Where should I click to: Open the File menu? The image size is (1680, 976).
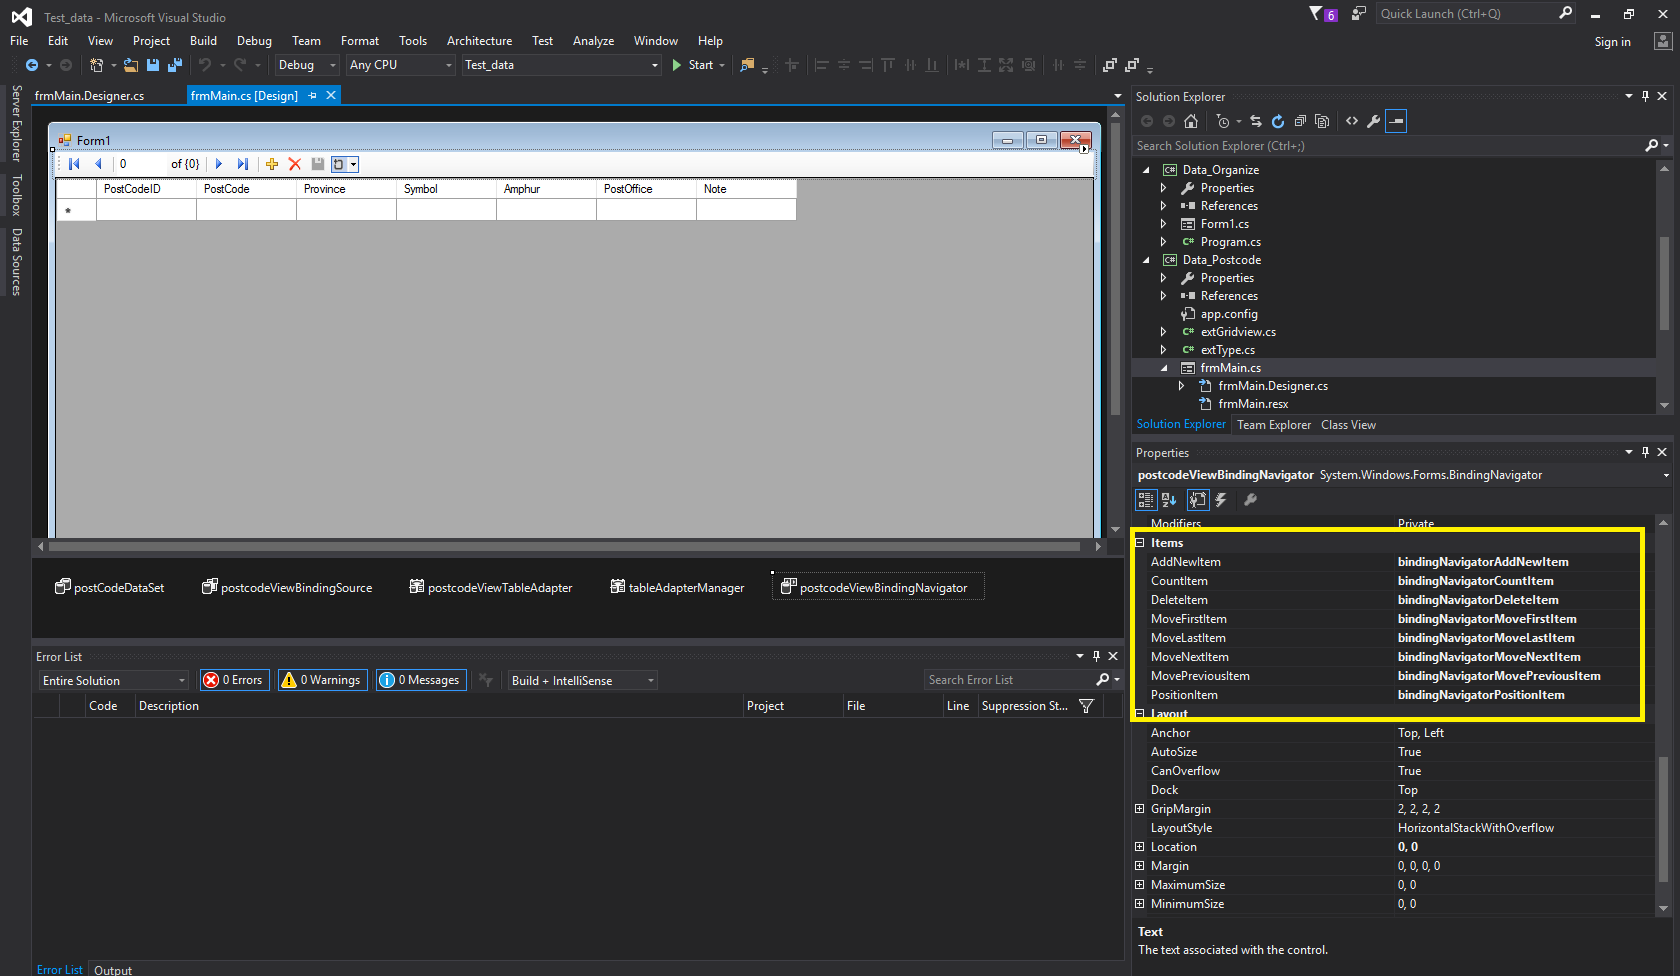pyautogui.click(x=19, y=41)
